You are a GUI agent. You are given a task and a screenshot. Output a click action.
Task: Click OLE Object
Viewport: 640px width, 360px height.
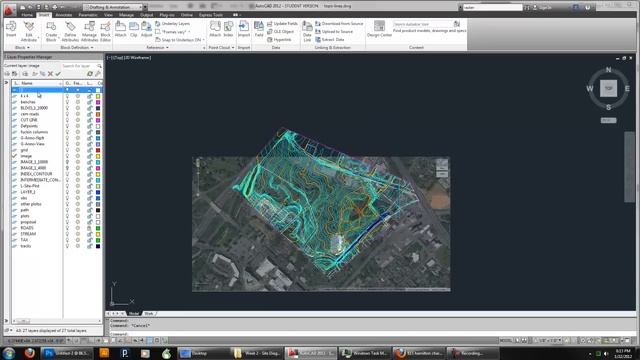pos(280,31)
